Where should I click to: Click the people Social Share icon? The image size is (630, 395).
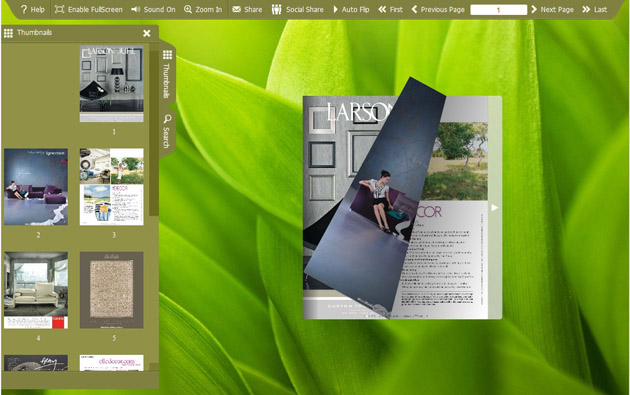(276, 9)
